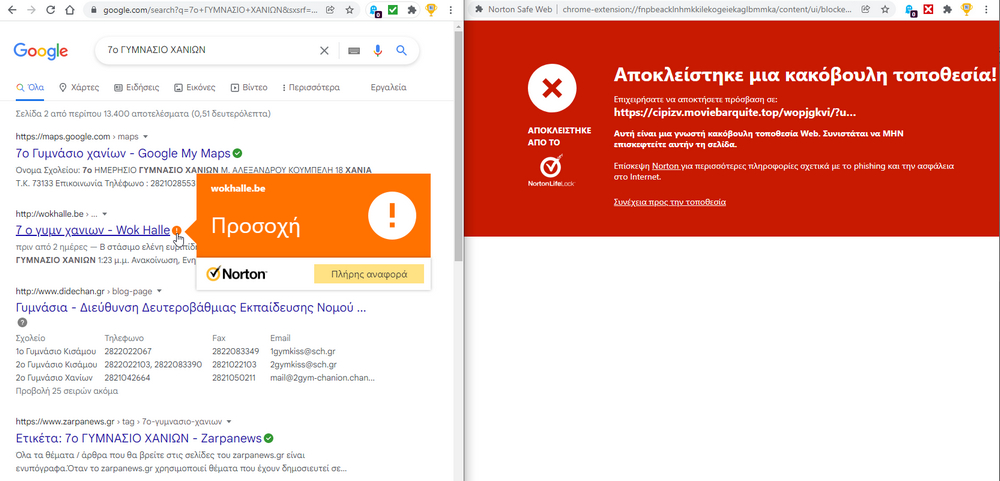Open the on-screen keyboard input tool
The image size is (1000, 481).
point(354,50)
